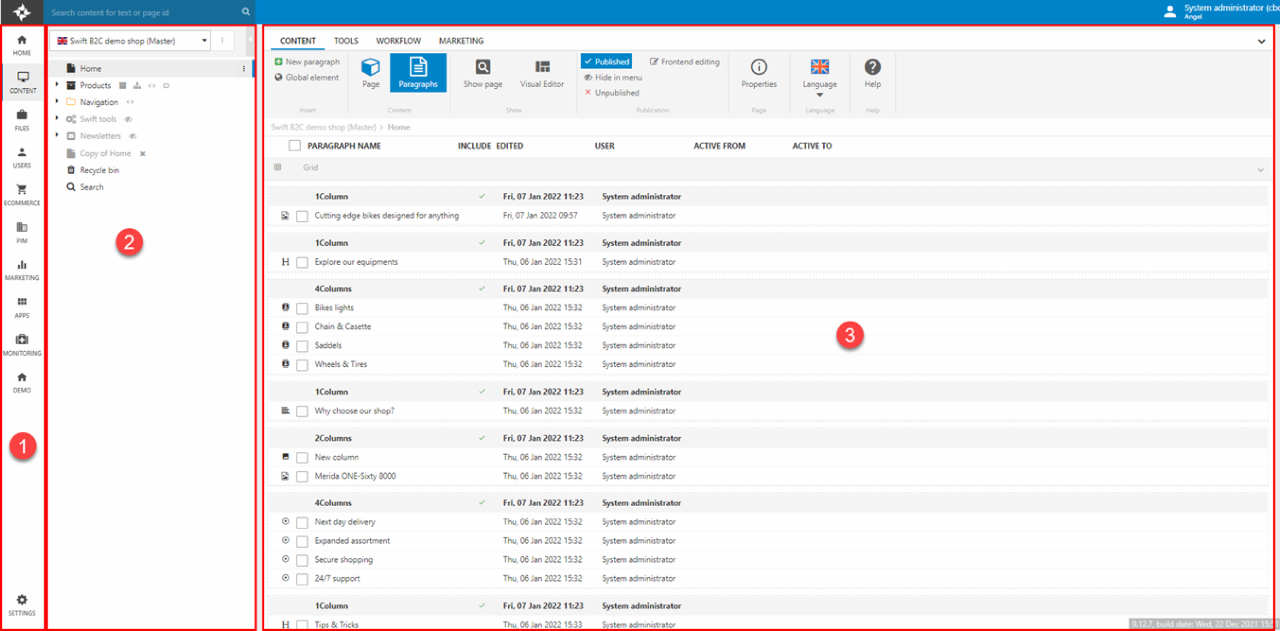
Task: Open Help from the ribbon
Action: click(872, 73)
